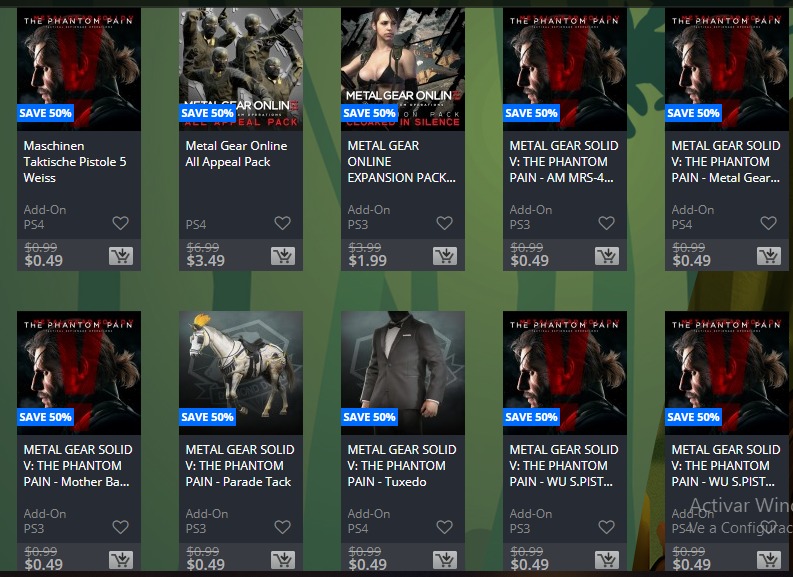Wishlist heart for Maschinen Taktische Pistole 5 Weiss
Viewport: 793px width, 577px height.
click(x=120, y=223)
